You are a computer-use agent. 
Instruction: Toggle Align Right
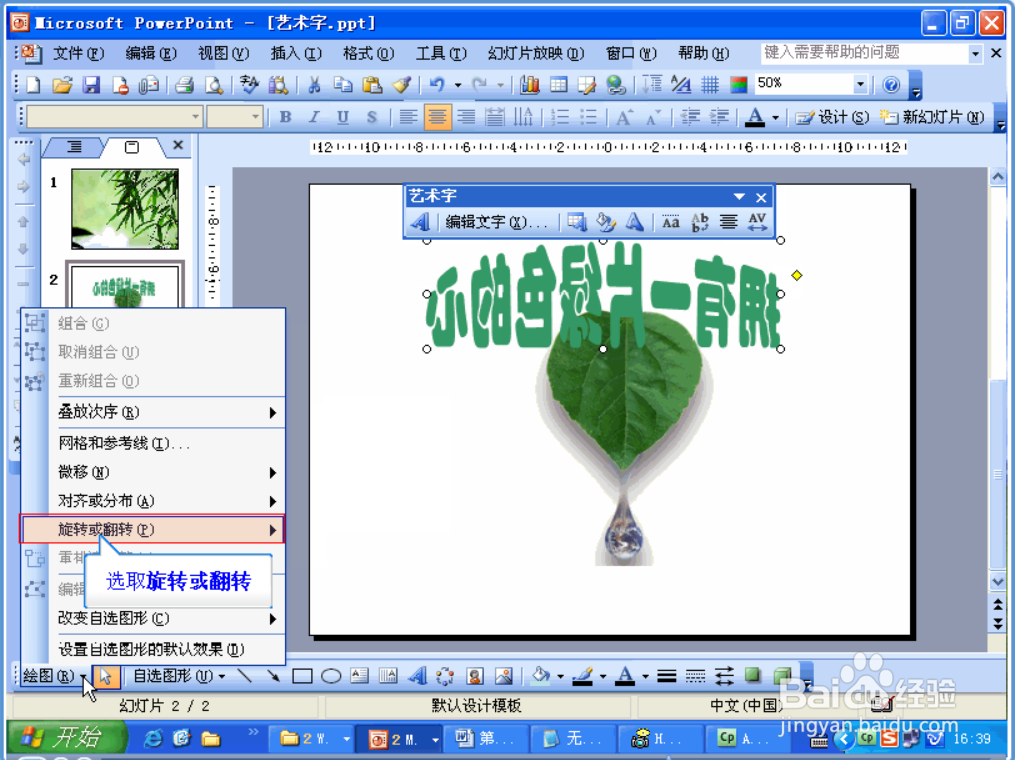pos(466,117)
